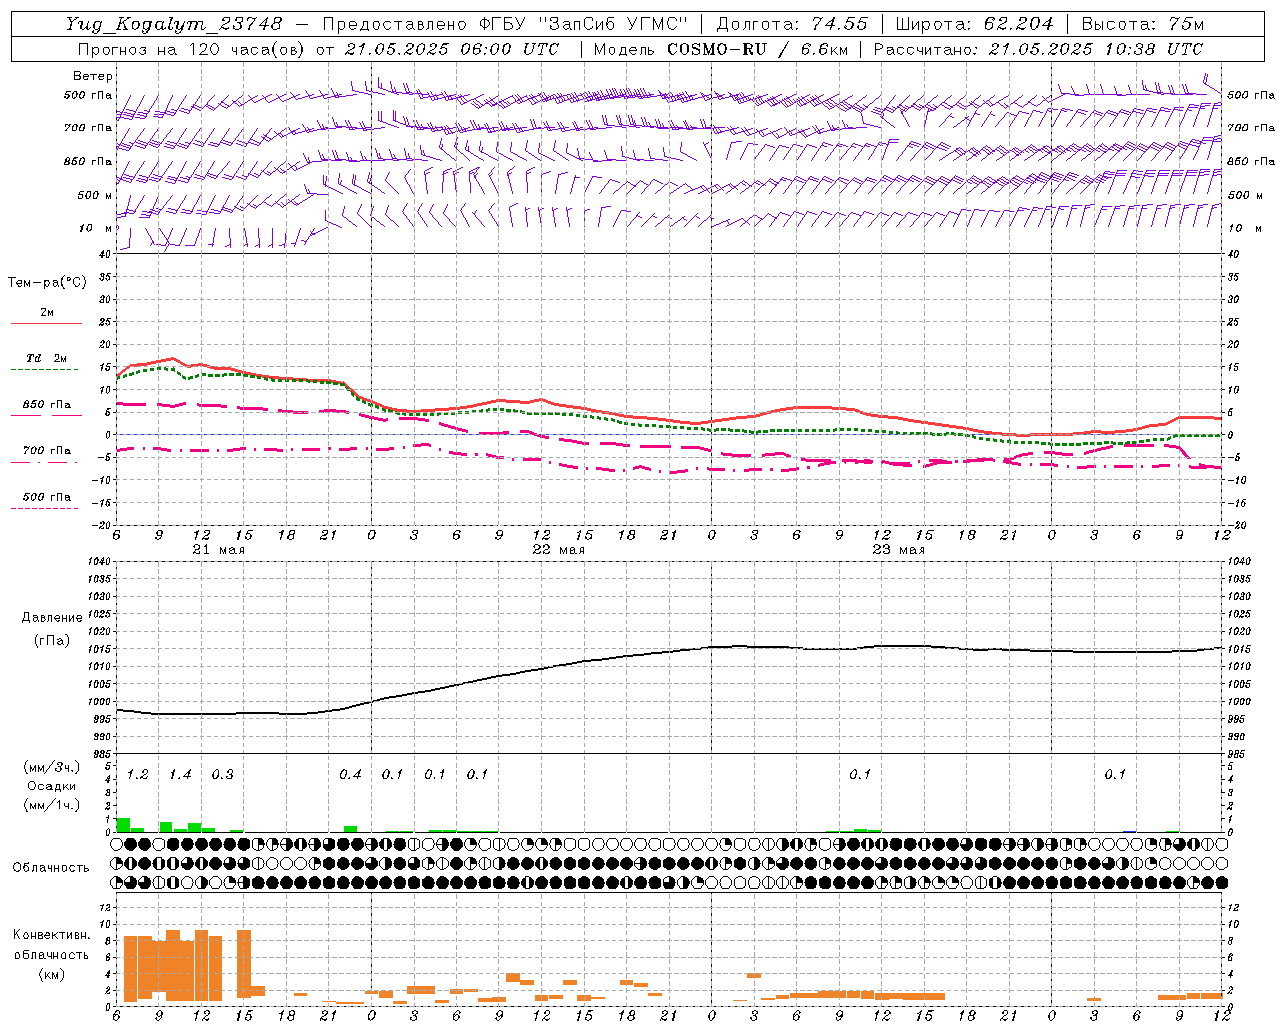Click the date label 23 мая
Viewport: 1280px width, 1024px height.
point(898,550)
